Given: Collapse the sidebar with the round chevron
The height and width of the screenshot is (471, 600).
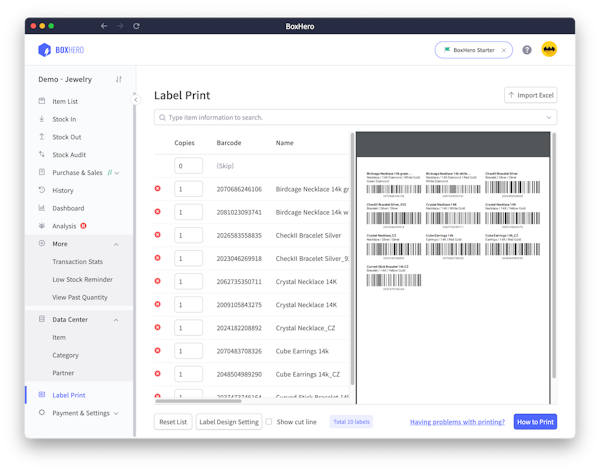Looking at the screenshot, I should (135, 100).
